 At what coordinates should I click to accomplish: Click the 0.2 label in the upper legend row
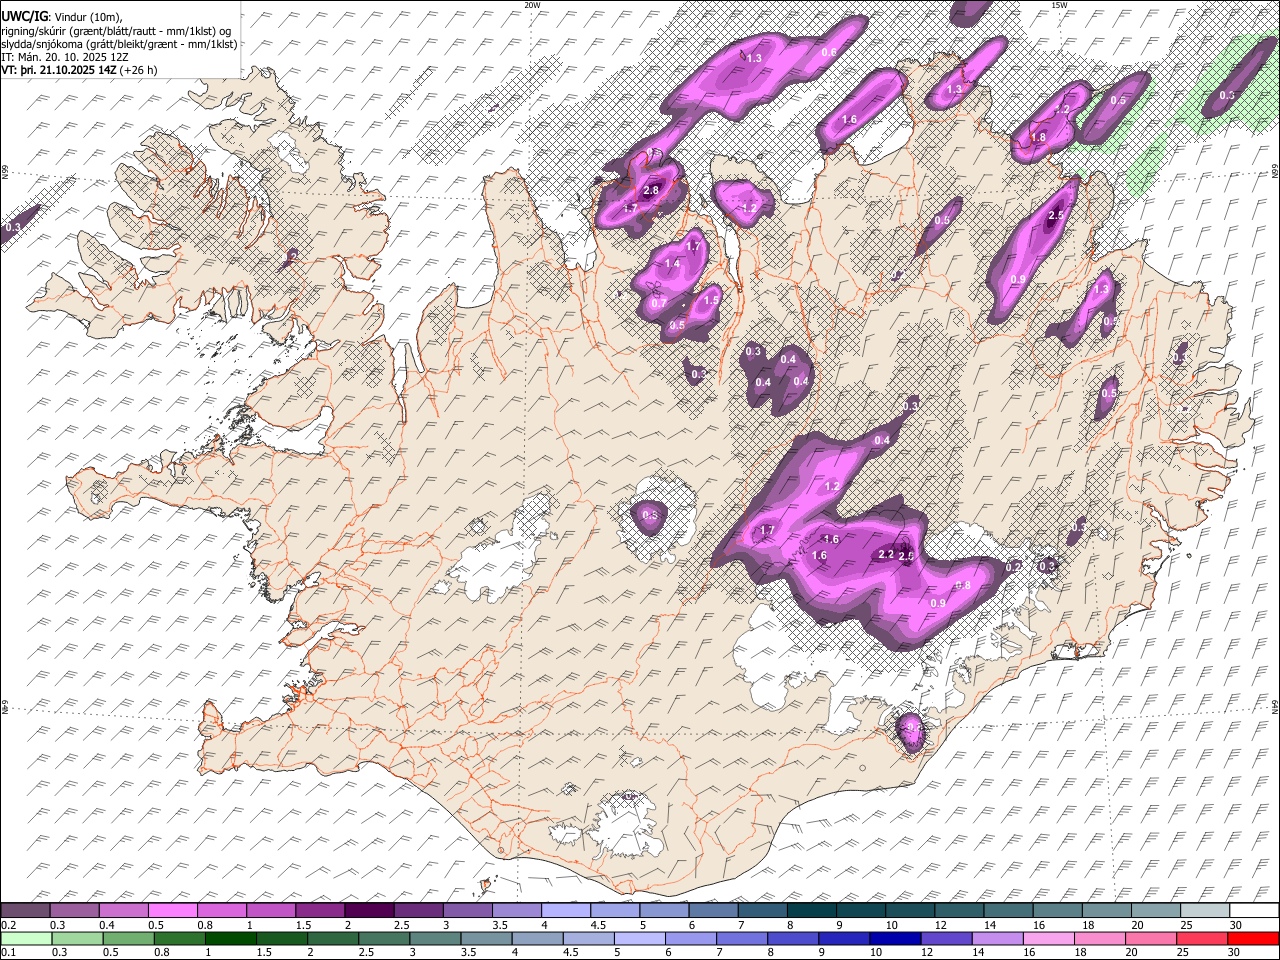(8, 925)
